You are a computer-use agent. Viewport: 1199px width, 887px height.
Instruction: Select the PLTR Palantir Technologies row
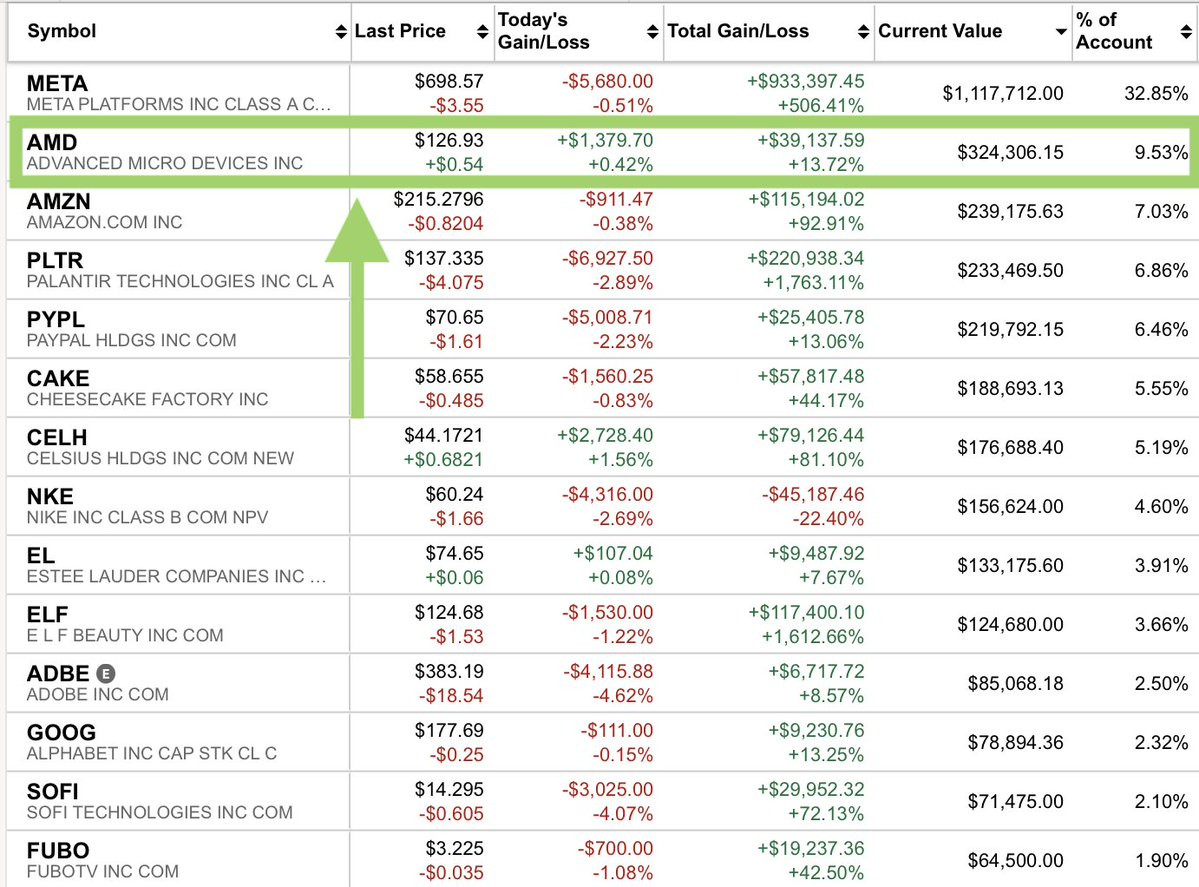click(x=598, y=270)
